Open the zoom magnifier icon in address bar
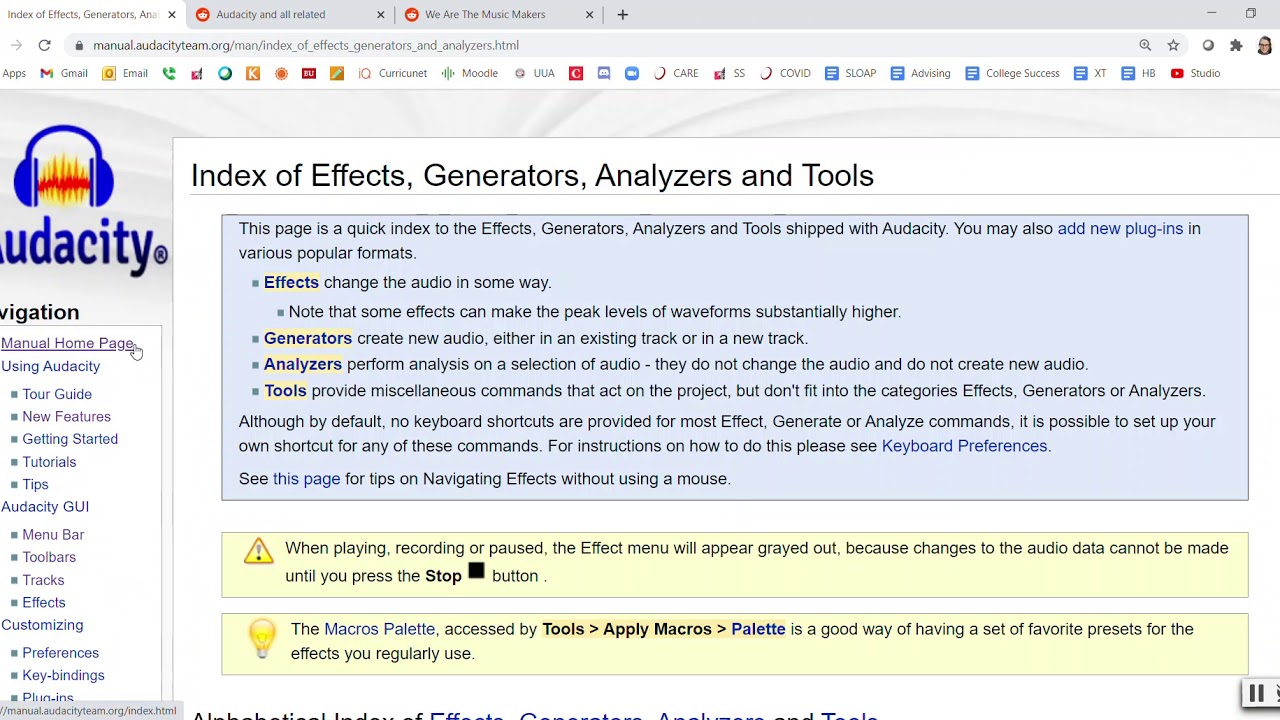The height and width of the screenshot is (720, 1280). click(1145, 45)
